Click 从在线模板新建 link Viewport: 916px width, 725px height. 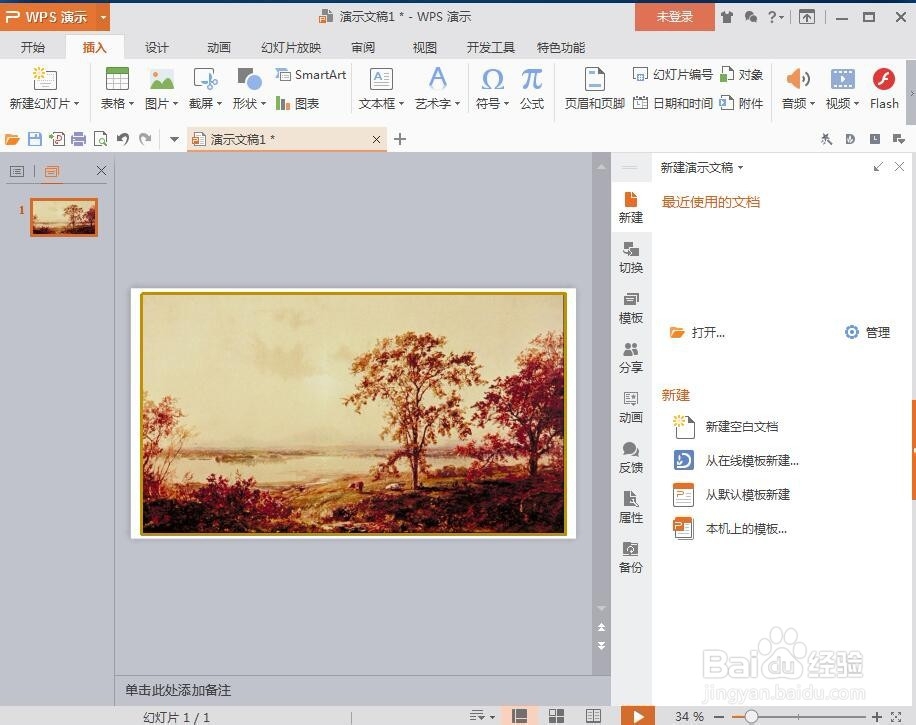[x=736, y=460]
